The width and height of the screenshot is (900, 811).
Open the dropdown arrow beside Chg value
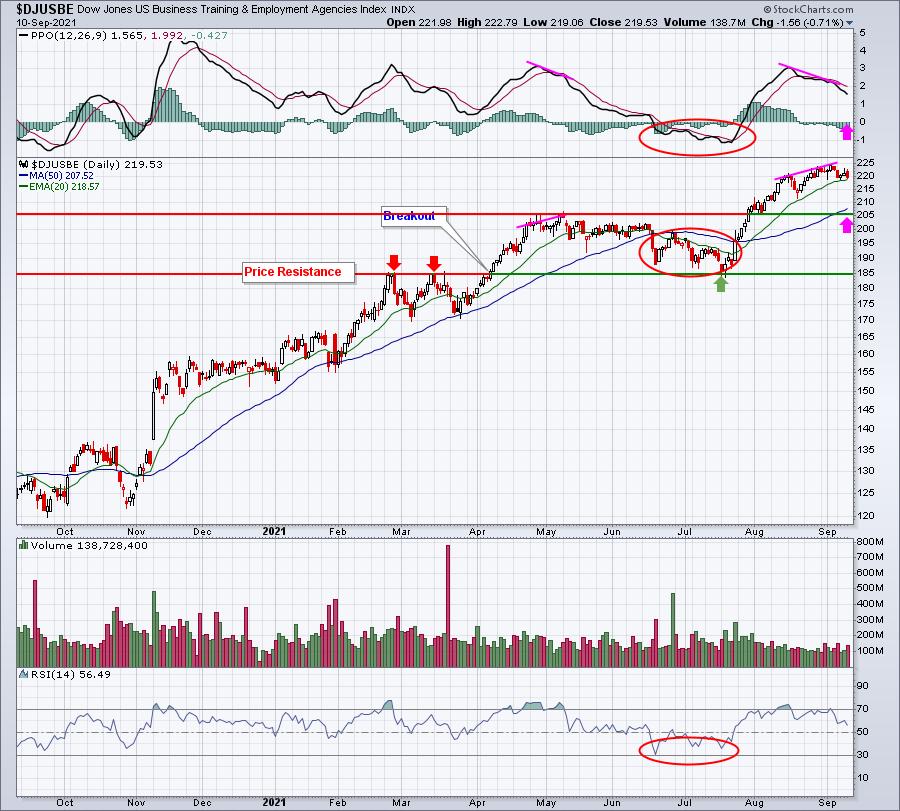[849, 23]
